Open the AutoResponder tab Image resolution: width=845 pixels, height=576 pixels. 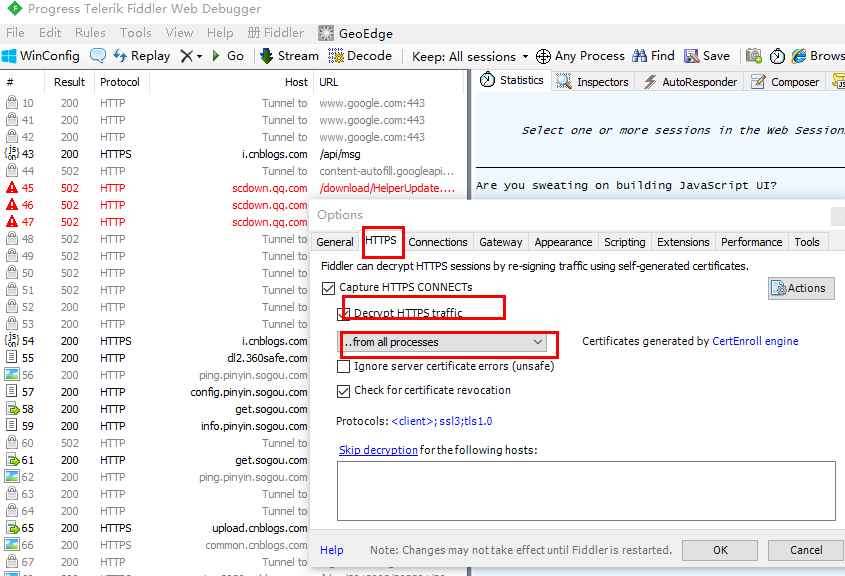pos(690,82)
